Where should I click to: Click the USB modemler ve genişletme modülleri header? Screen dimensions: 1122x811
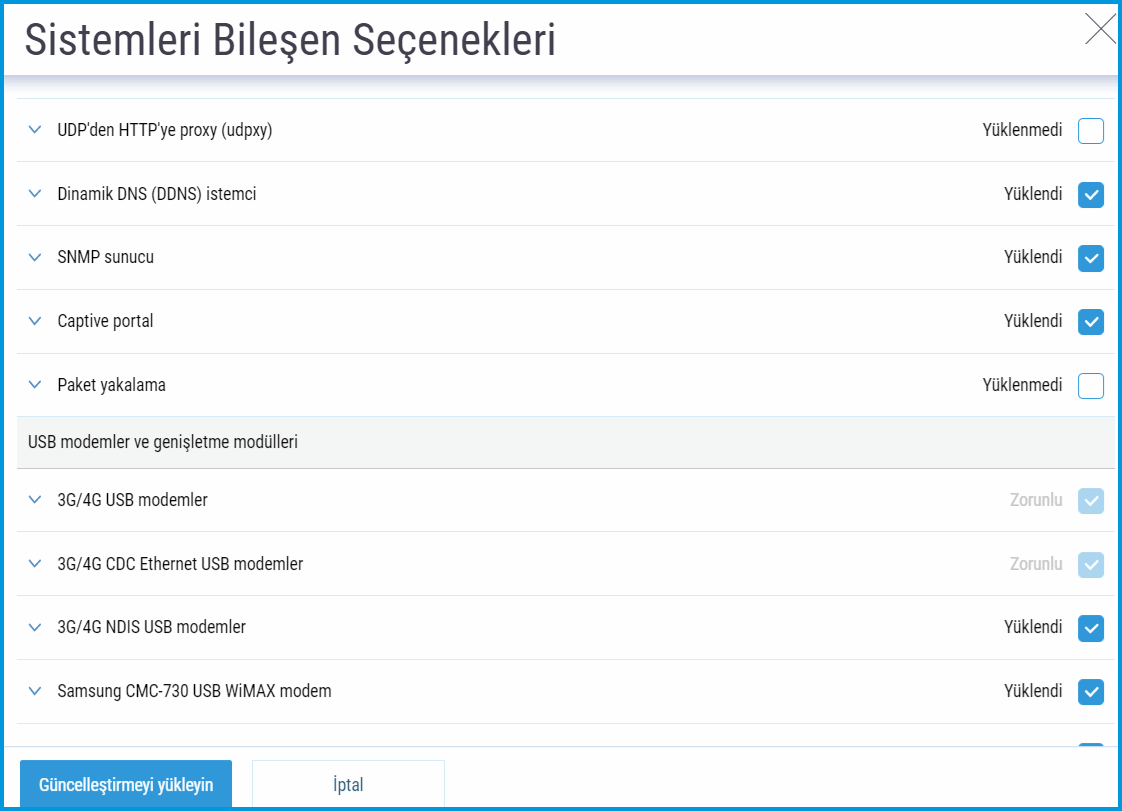[x=163, y=442]
